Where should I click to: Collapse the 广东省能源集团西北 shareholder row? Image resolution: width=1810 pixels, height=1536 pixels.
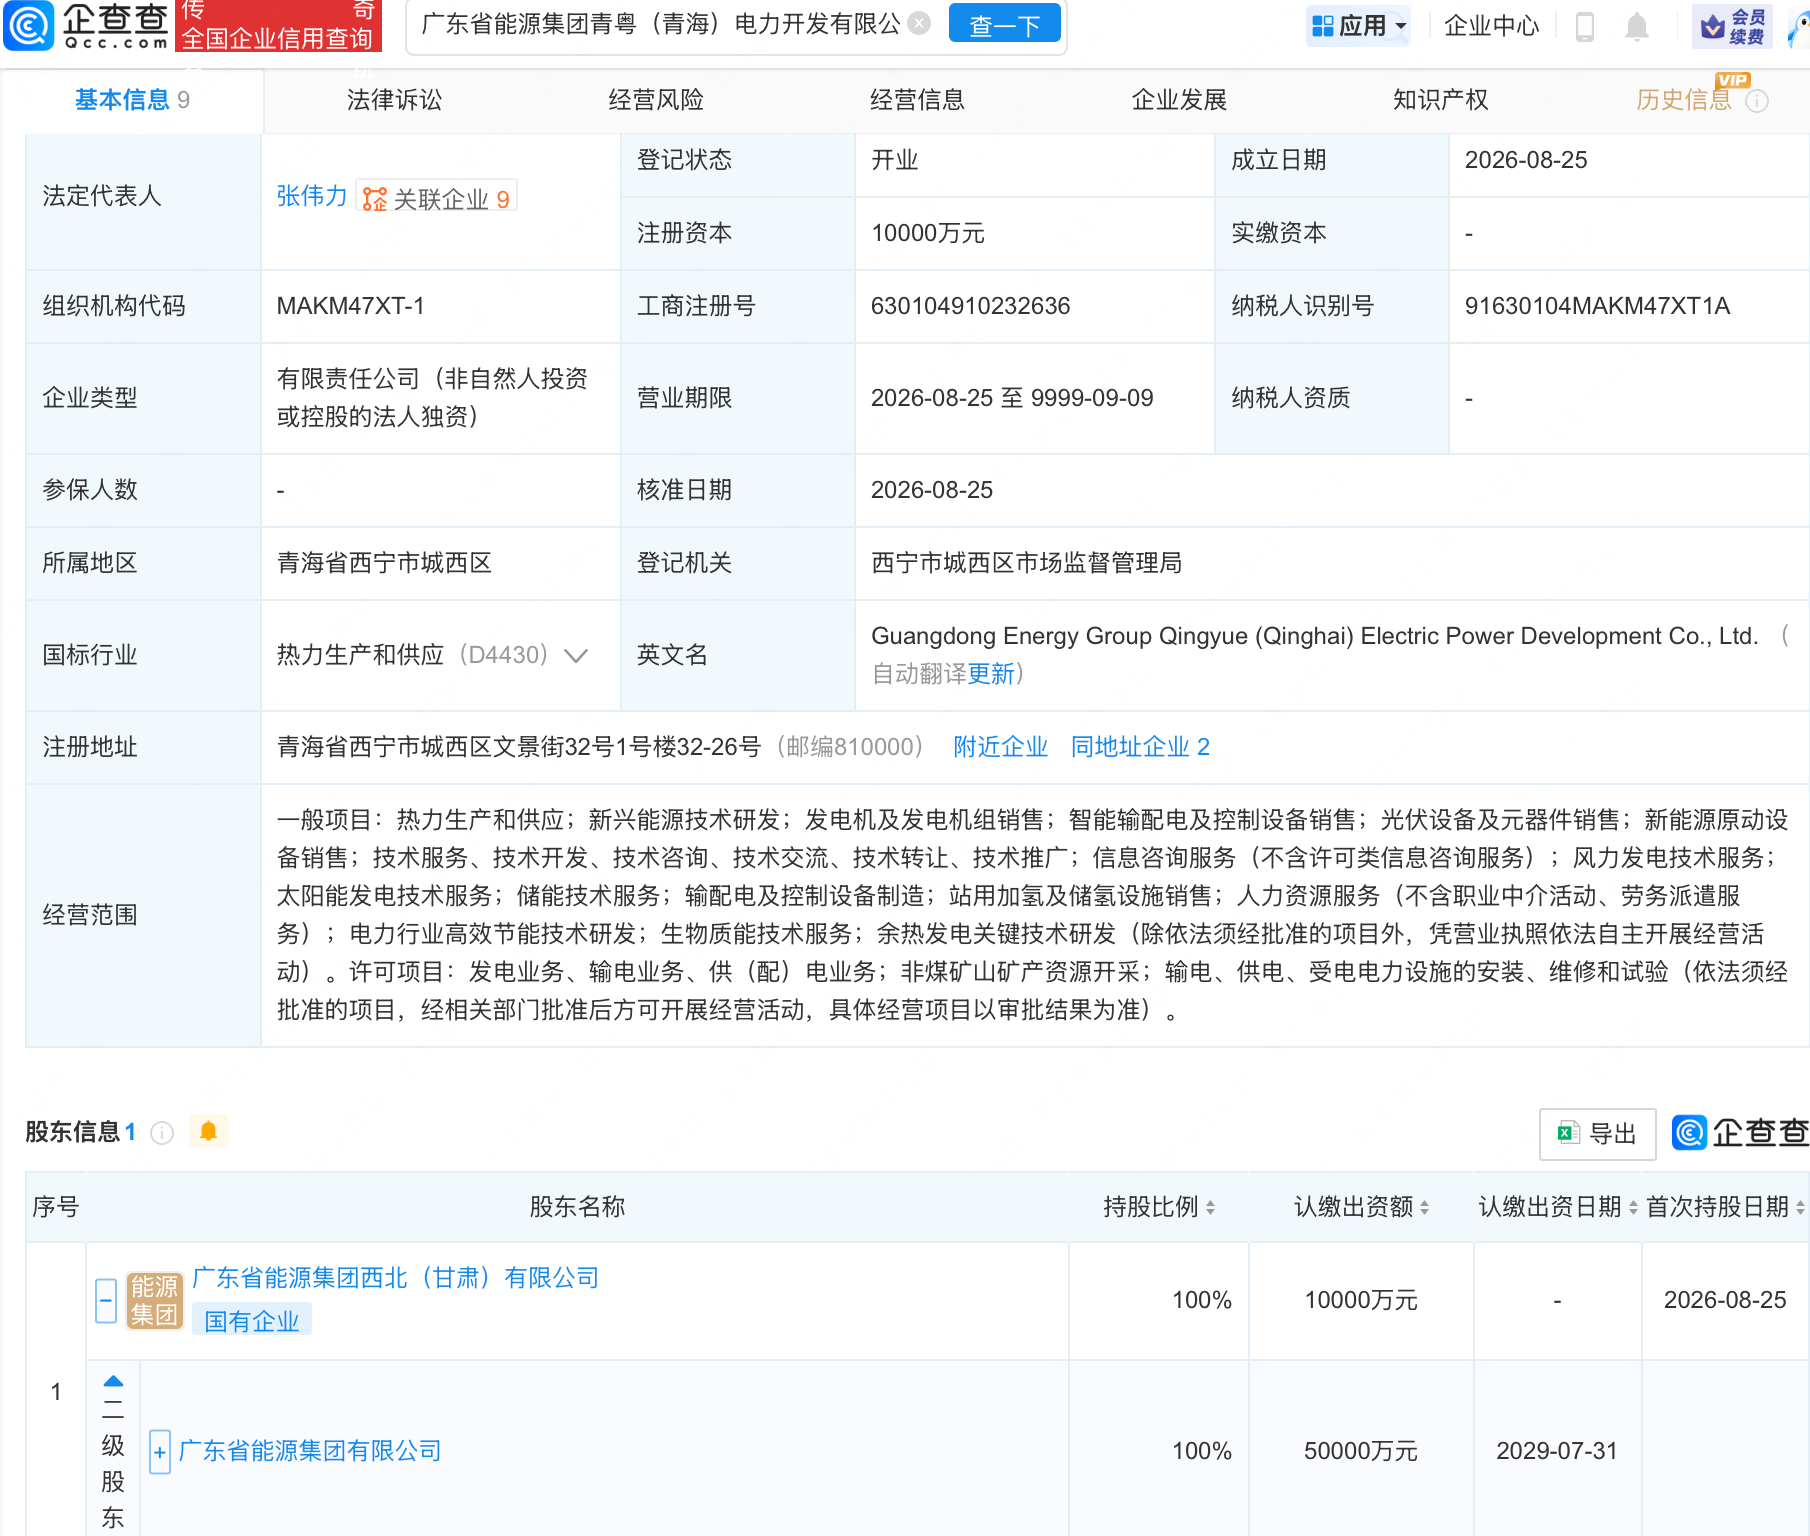point(106,1300)
